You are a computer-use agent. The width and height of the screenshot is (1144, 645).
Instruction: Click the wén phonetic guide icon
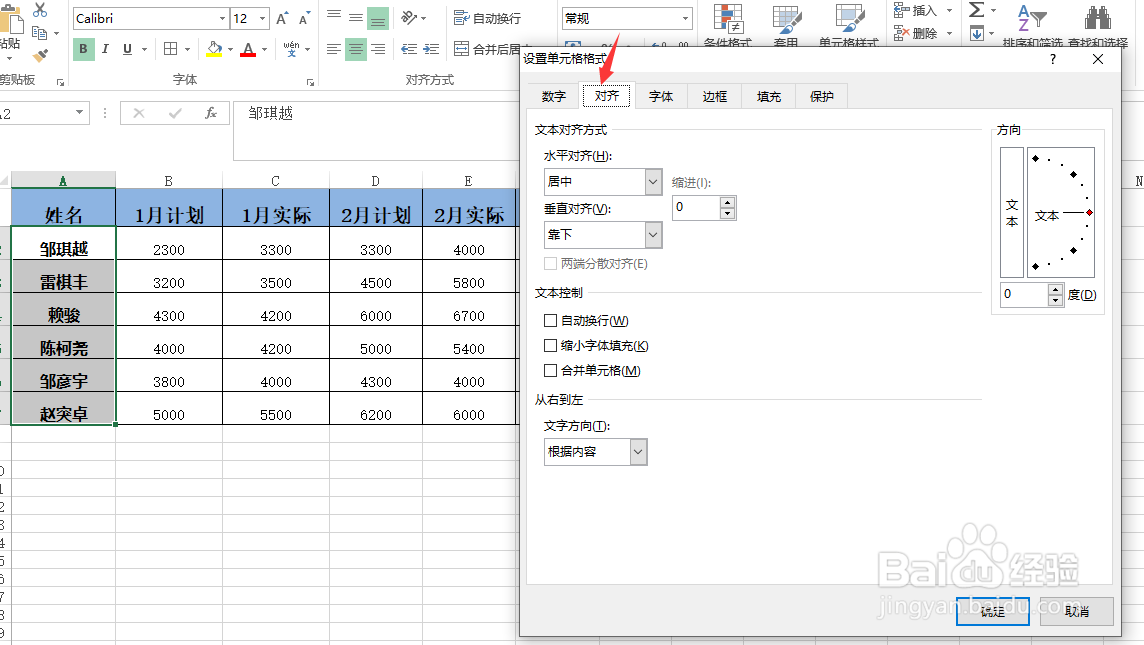[291, 49]
